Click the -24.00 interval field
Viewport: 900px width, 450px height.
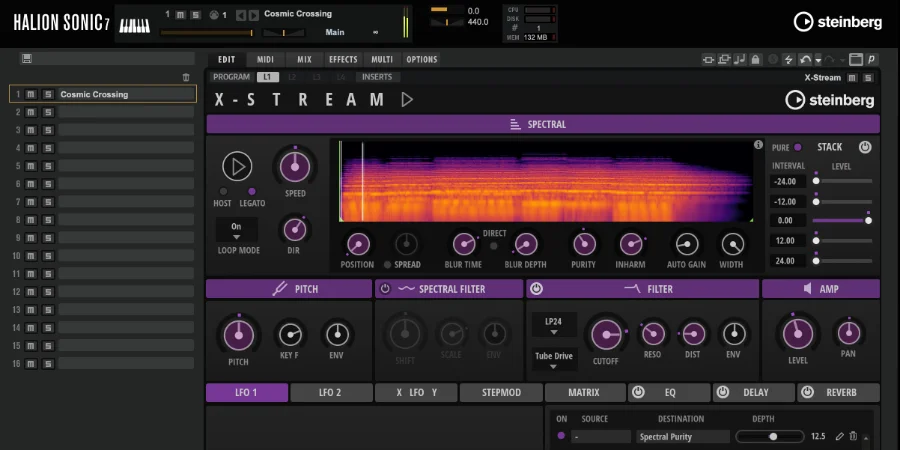(788, 181)
